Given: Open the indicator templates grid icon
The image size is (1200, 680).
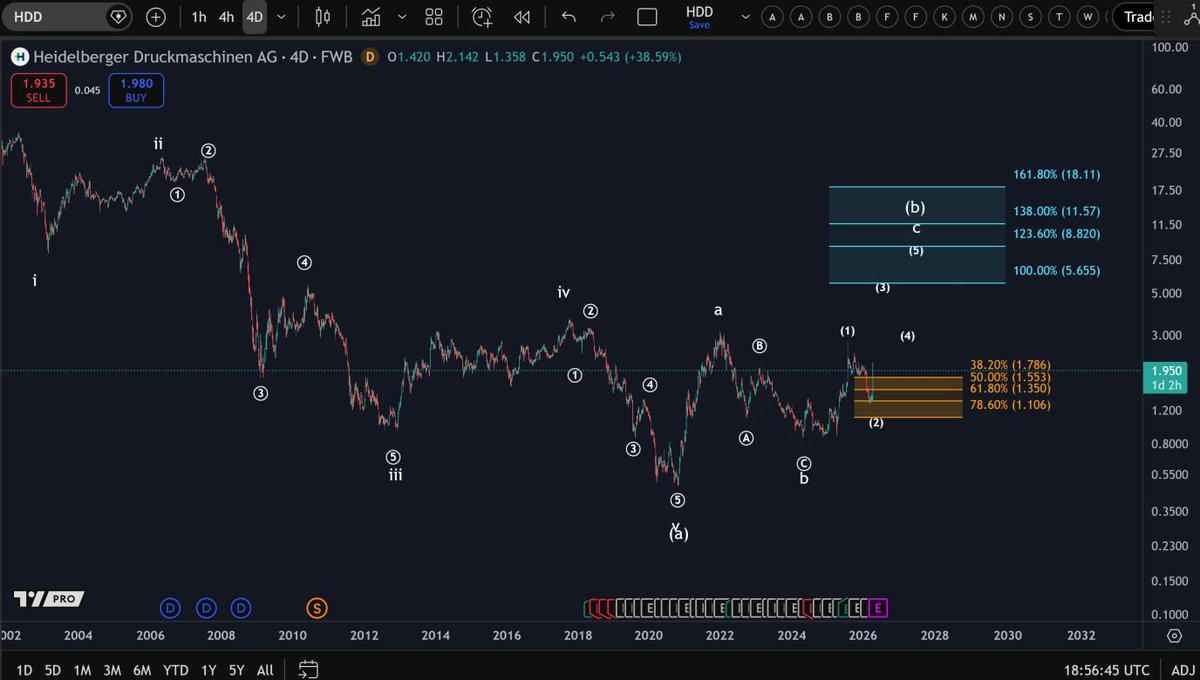Looking at the screenshot, I should tap(433, 17).
